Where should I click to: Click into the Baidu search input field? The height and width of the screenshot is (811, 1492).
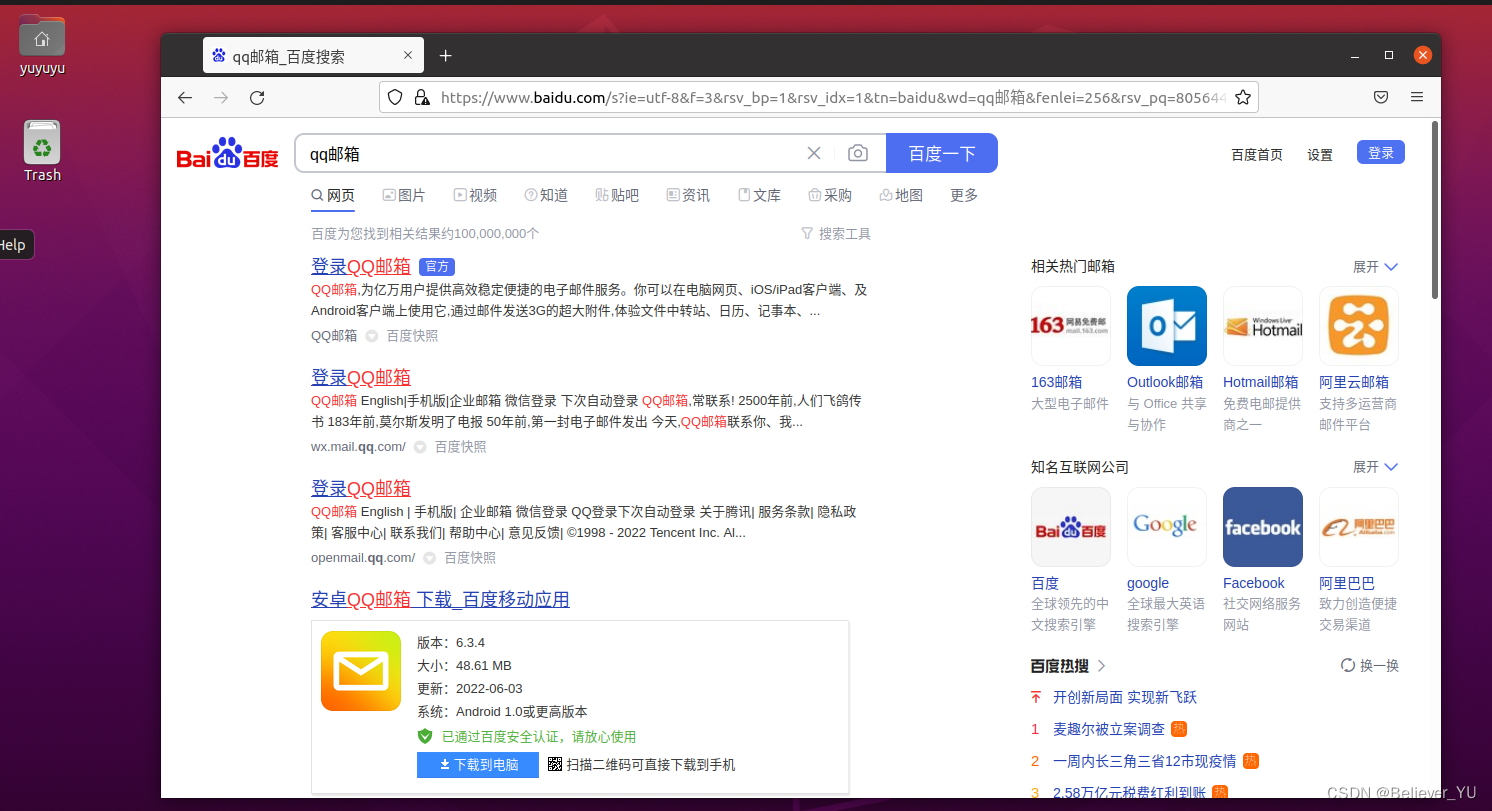tap(550, 153)
